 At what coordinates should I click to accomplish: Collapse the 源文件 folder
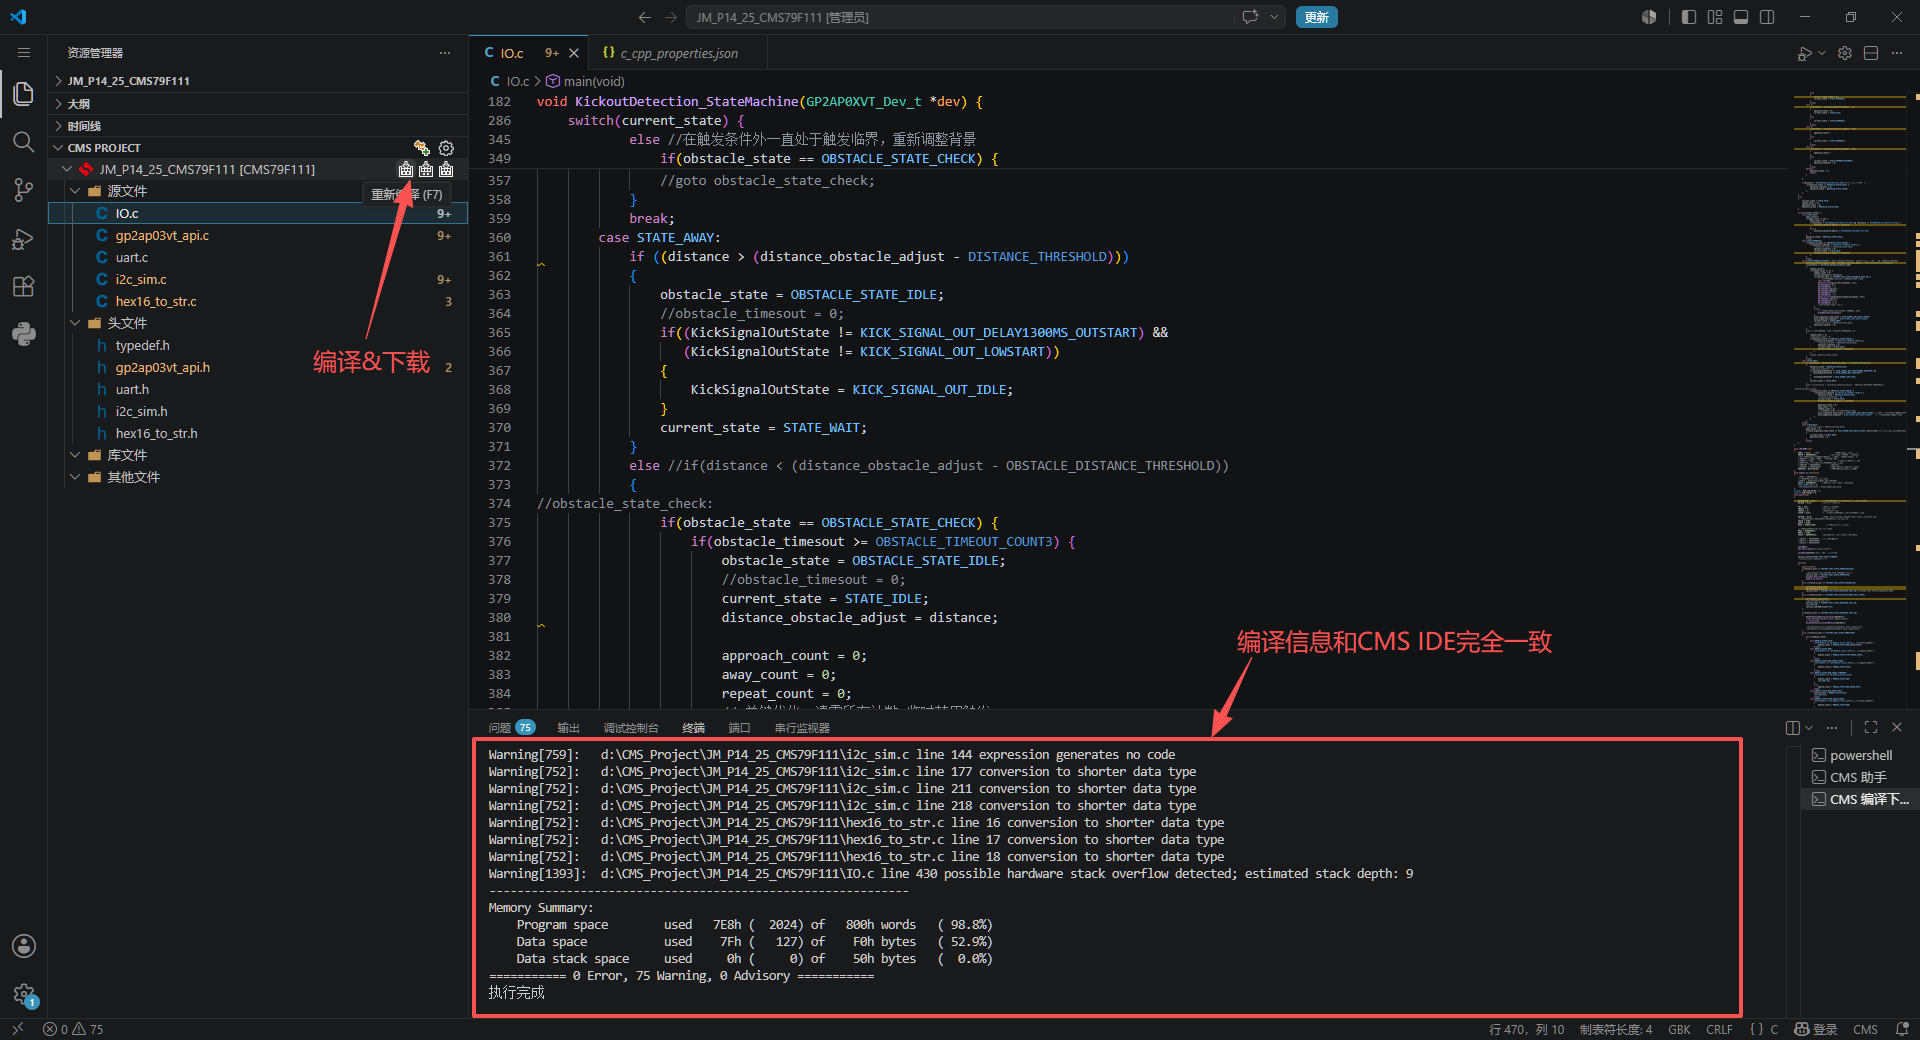(75, 191)
